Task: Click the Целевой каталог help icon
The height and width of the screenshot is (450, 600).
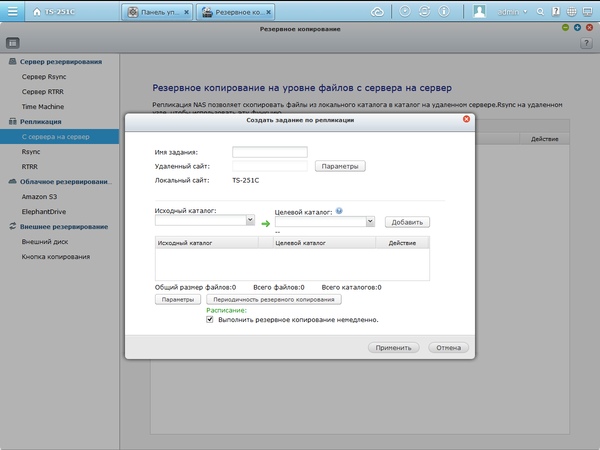Action: 339,211
